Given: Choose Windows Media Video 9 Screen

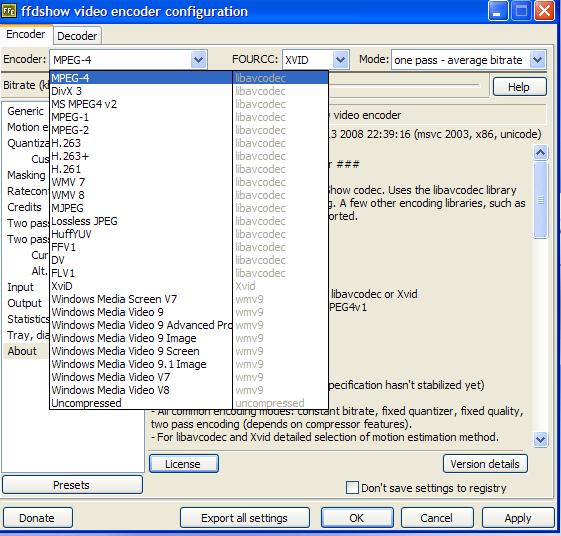Looking at the screenshot, I should tap(189, 351).
